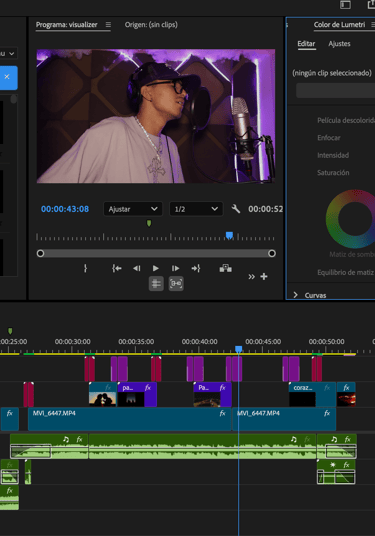Click fx badge on second MVI_6447.MP4 clip
This screenshot has height=536, width=375.
[x=327, y=413]
